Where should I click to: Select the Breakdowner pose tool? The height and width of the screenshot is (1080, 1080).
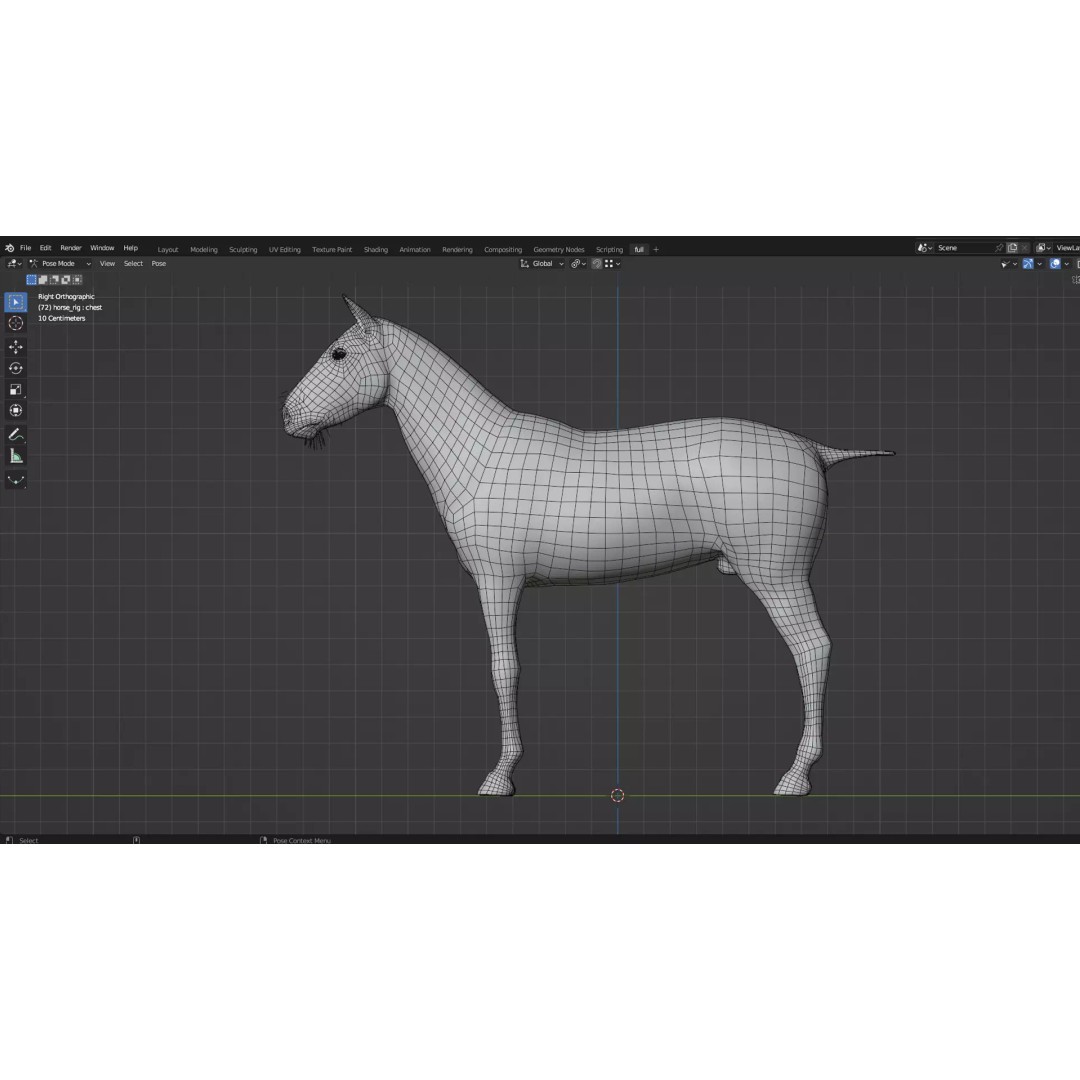(x=16, y=479)
